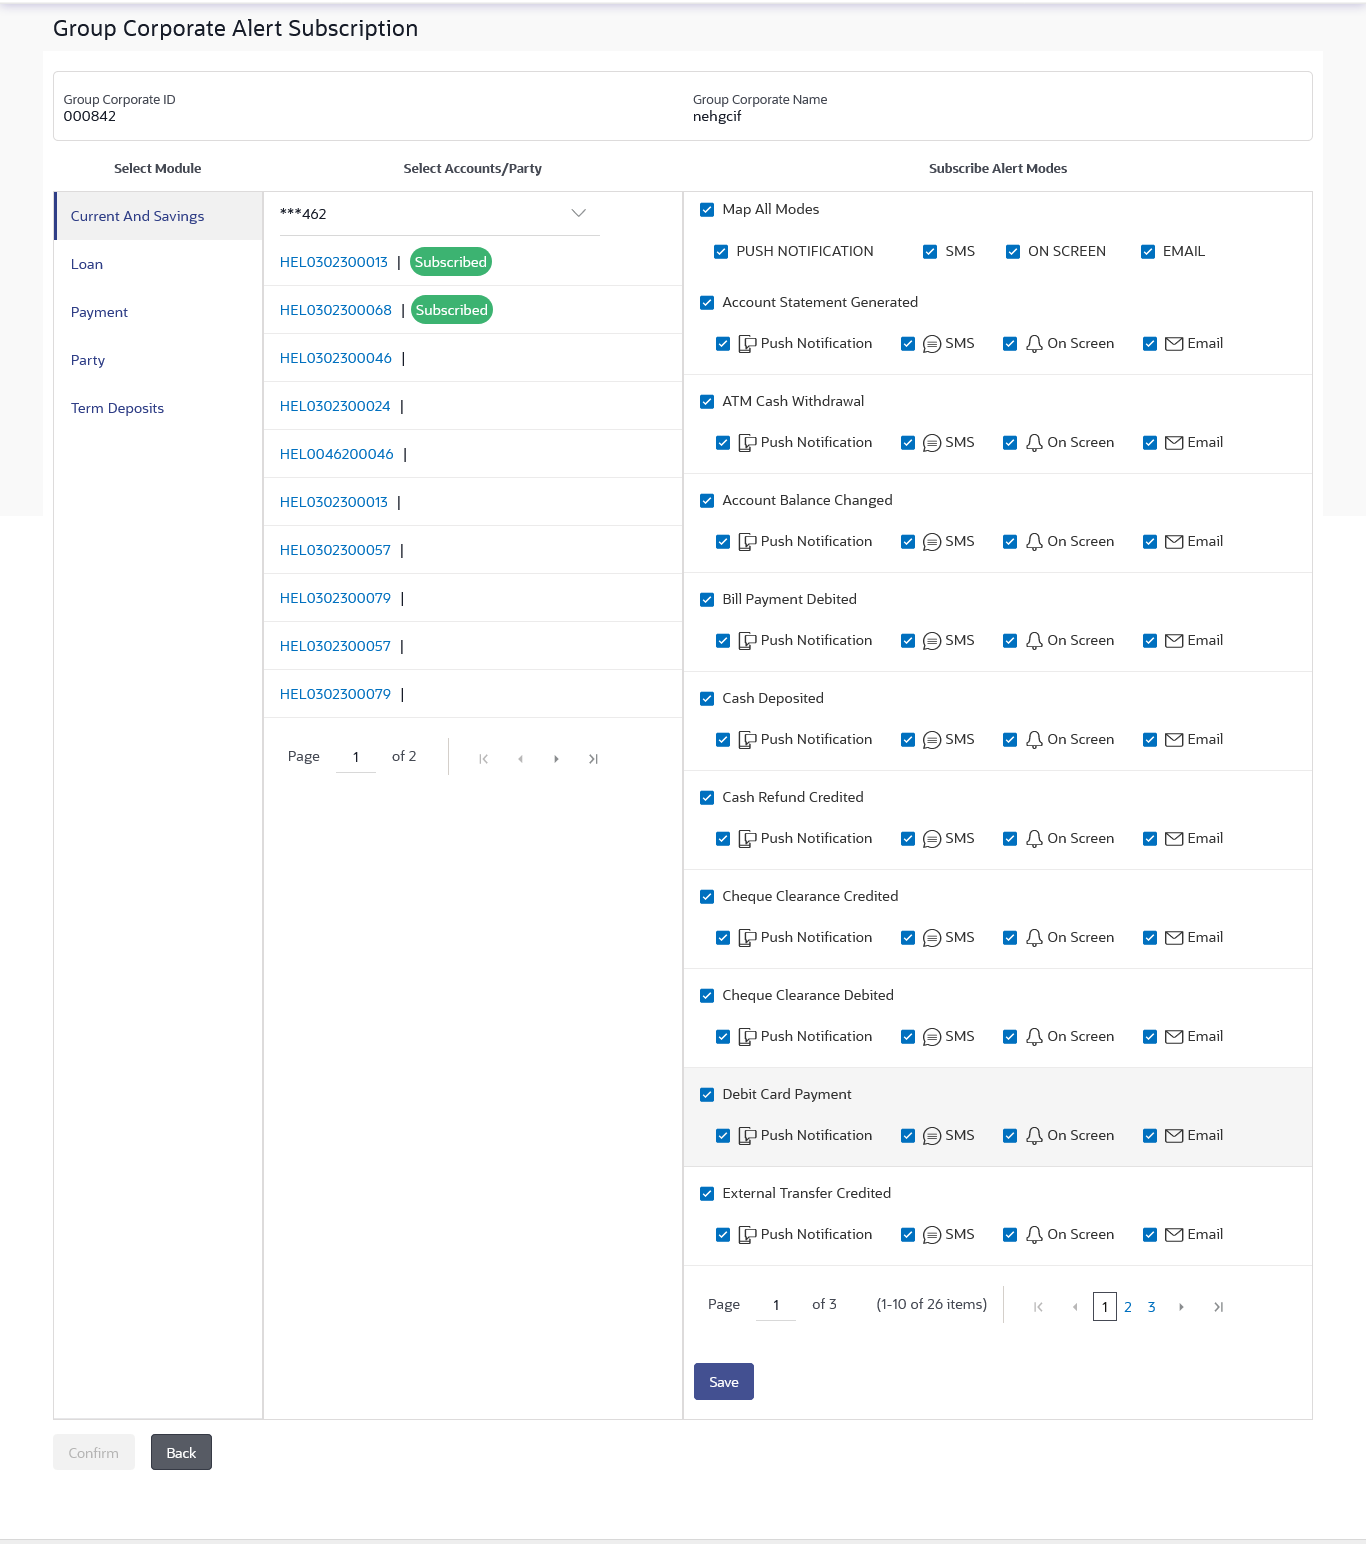The image size is (1366, 1544).
Task: Click the Save button
Action: point(724,1382)
